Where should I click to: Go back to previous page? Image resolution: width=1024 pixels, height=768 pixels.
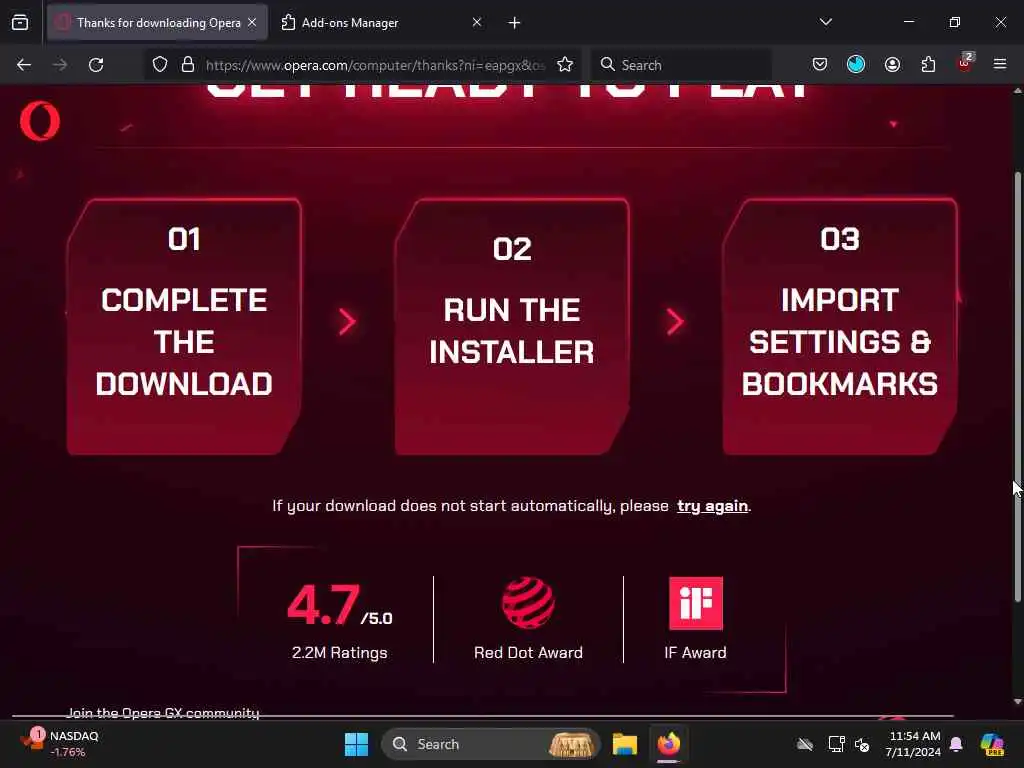click(24, 65)
